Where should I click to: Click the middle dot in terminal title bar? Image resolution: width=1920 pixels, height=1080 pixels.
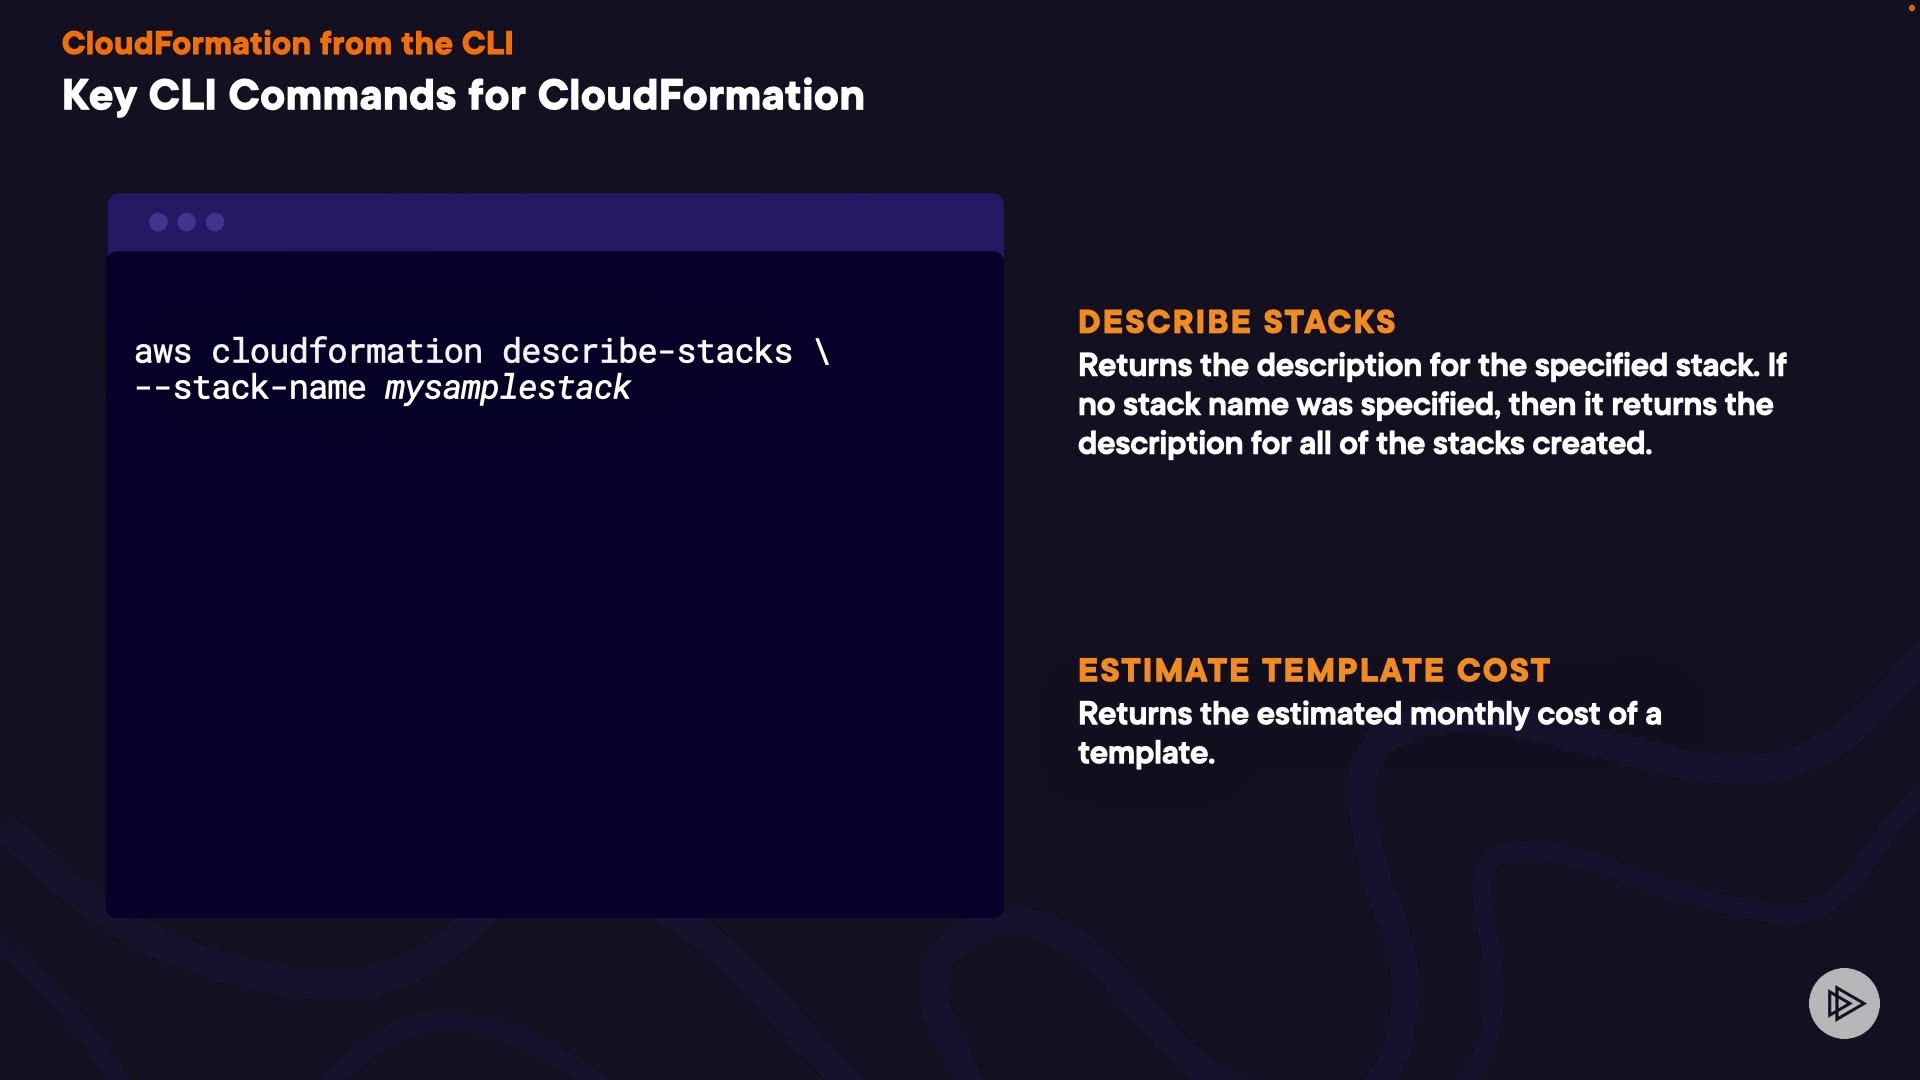pos(187,222)
